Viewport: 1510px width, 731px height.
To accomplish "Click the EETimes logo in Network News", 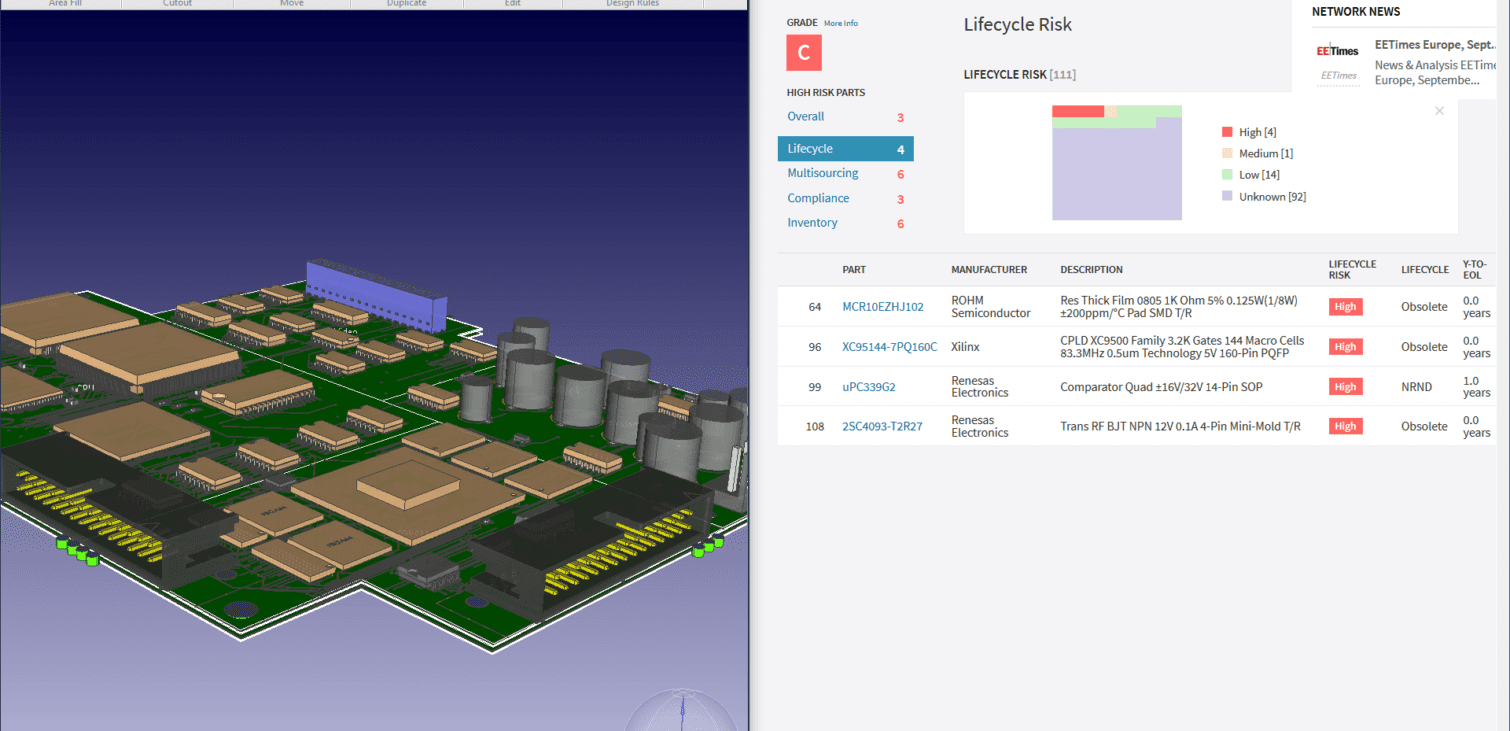I will point(1337,51).
